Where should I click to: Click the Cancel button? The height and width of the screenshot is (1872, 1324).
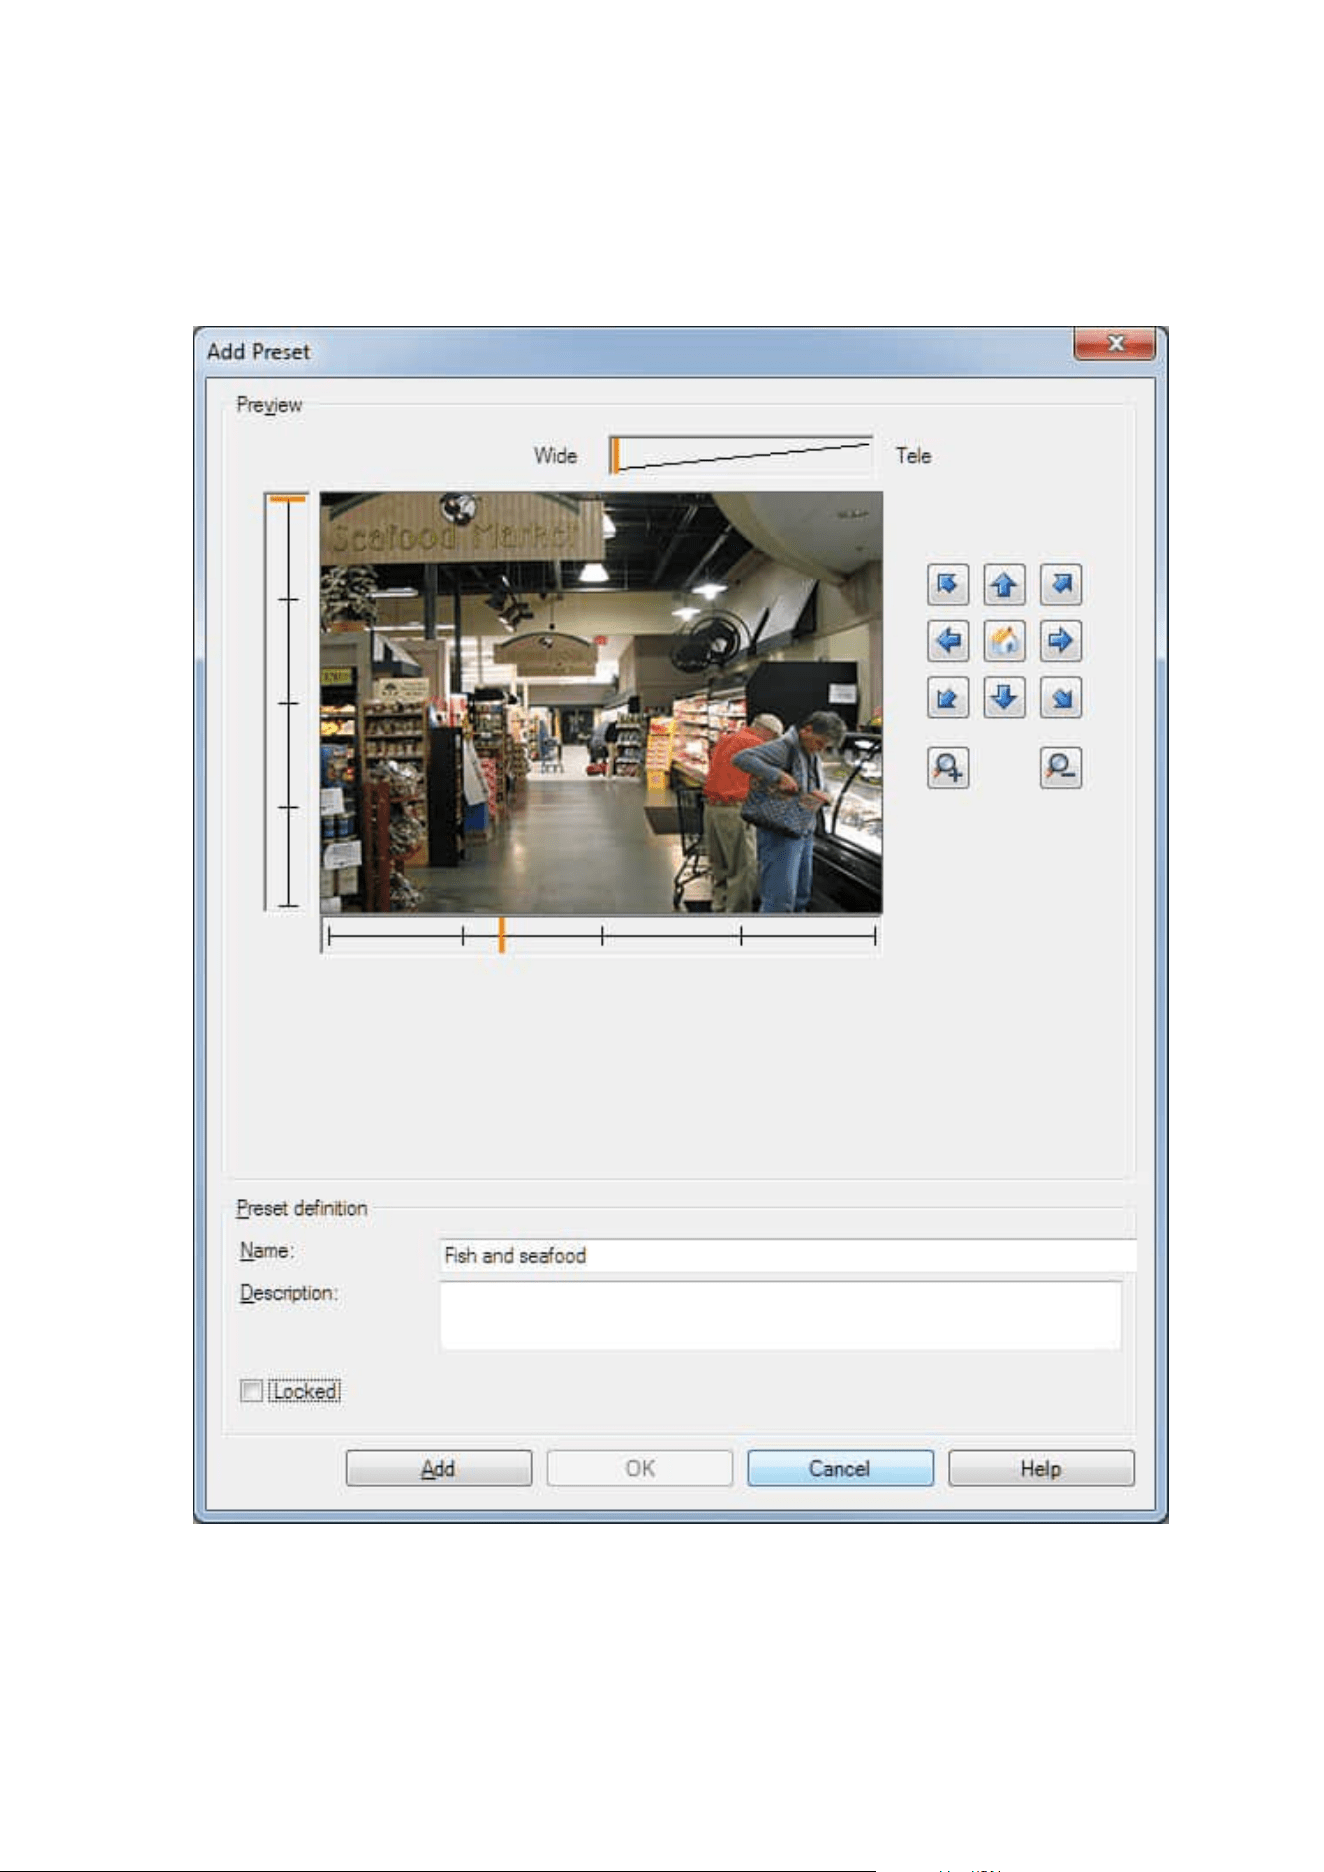(x=840, y=1468)
